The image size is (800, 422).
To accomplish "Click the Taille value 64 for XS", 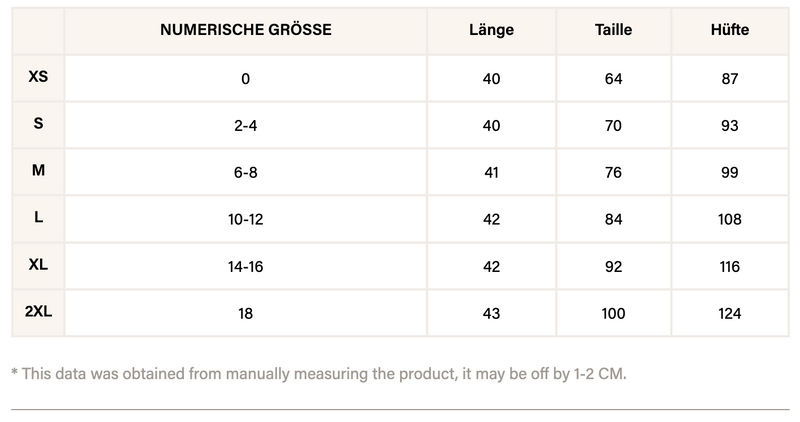I will tap(613, 79).
